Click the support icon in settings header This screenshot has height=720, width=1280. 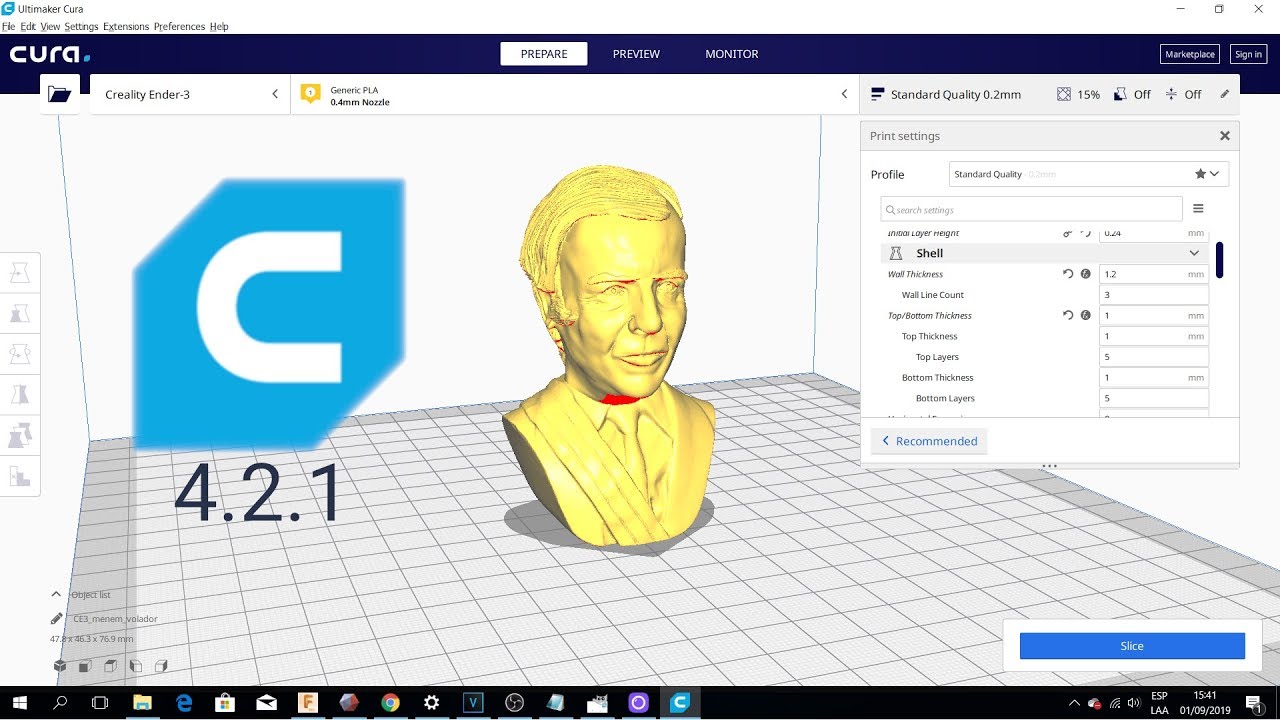pos(1121,94)
